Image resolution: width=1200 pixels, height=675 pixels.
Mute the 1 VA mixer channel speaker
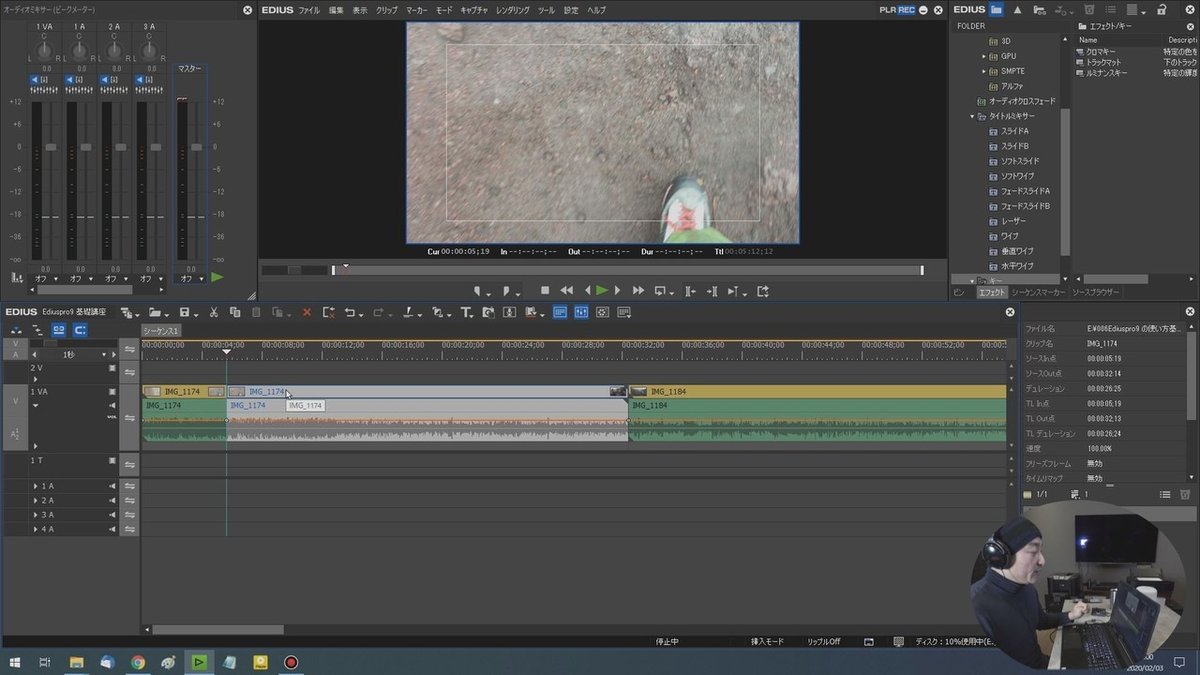pos(35,79)
